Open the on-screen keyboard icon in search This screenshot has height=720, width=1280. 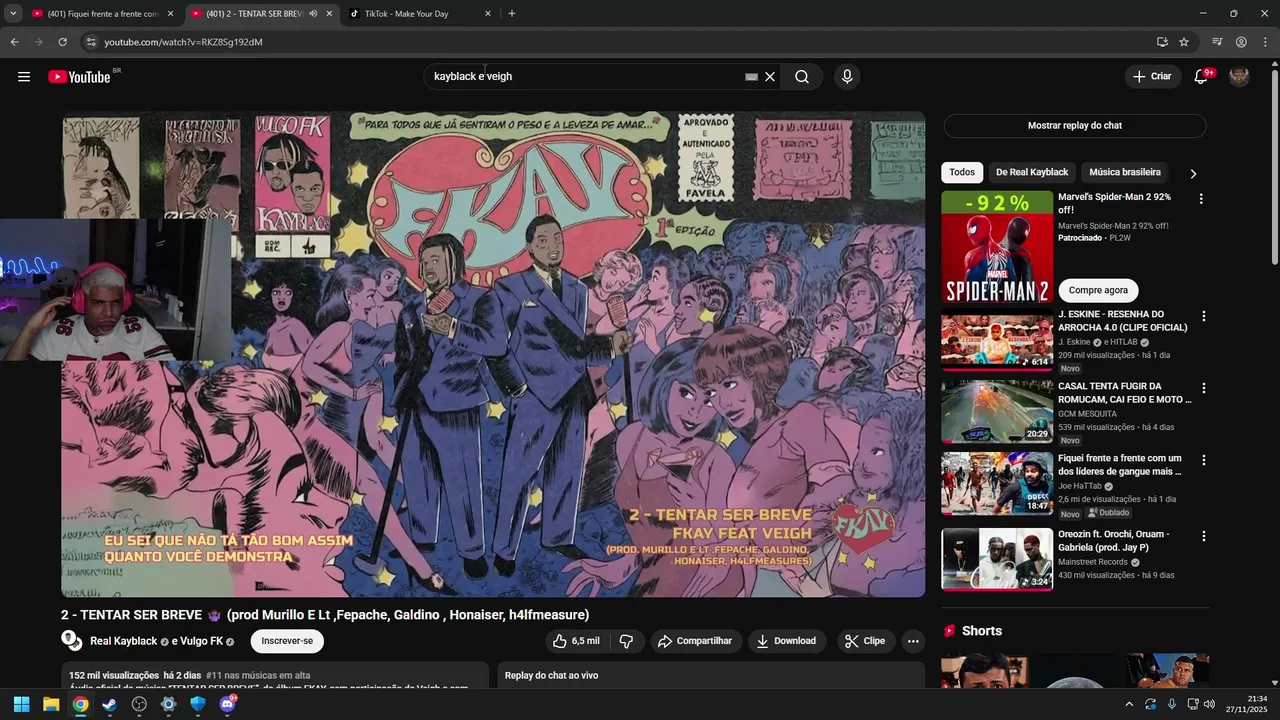click(751, 77)
